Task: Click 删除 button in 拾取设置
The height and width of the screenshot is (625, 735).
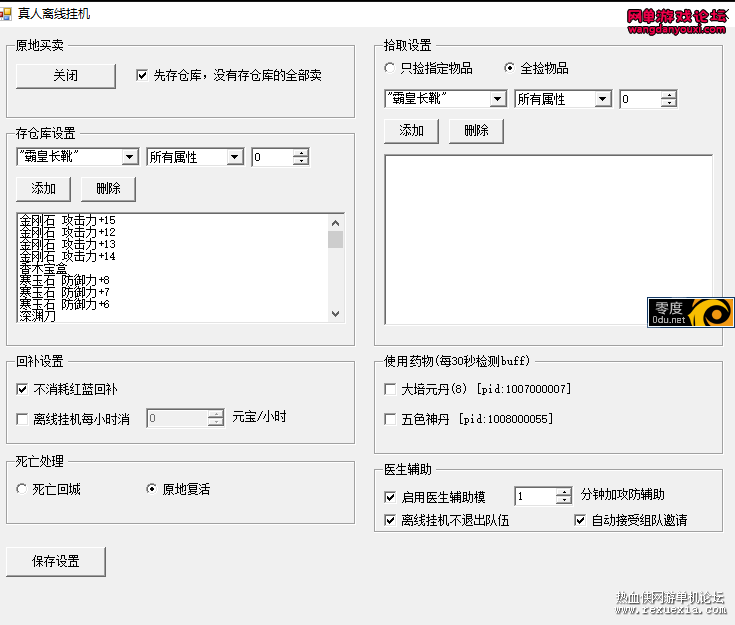Action: coord(476,131)
